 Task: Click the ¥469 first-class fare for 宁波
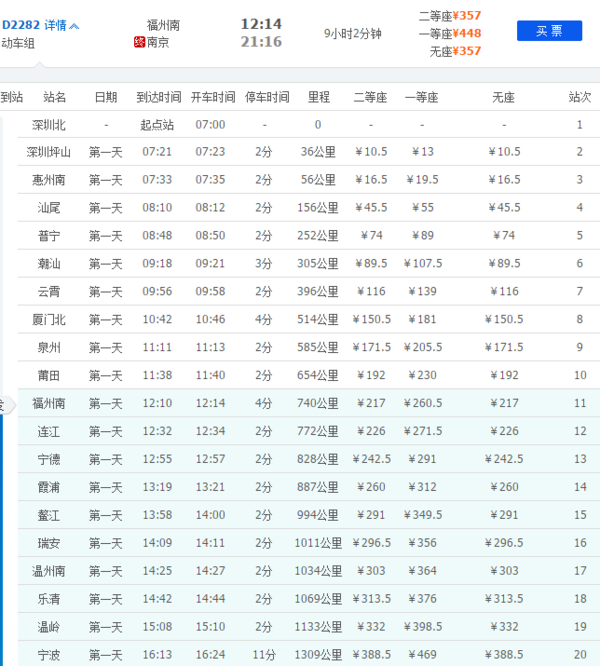pos(422,655)
